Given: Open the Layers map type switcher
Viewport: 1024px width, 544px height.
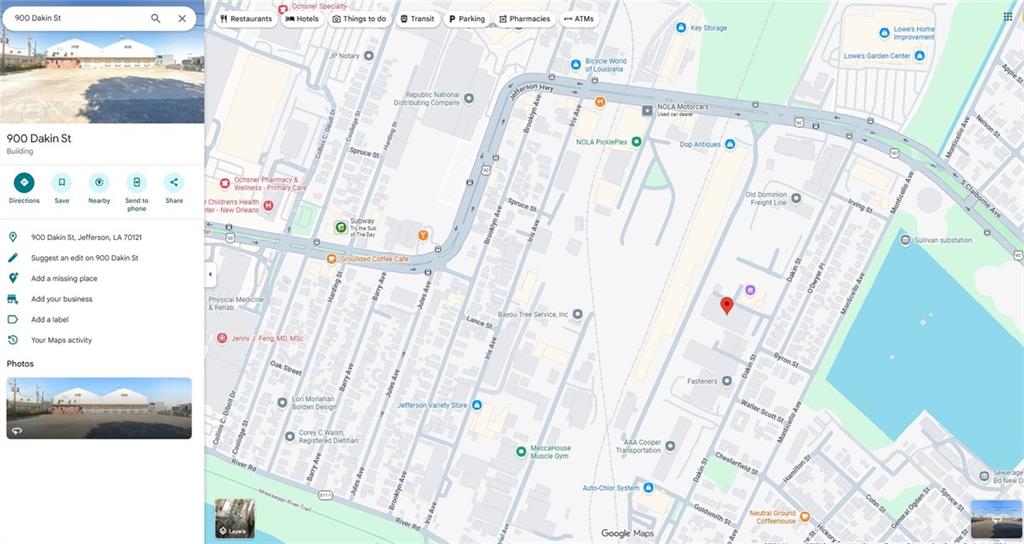Looking at the screenshot, I should pos(235,518).
